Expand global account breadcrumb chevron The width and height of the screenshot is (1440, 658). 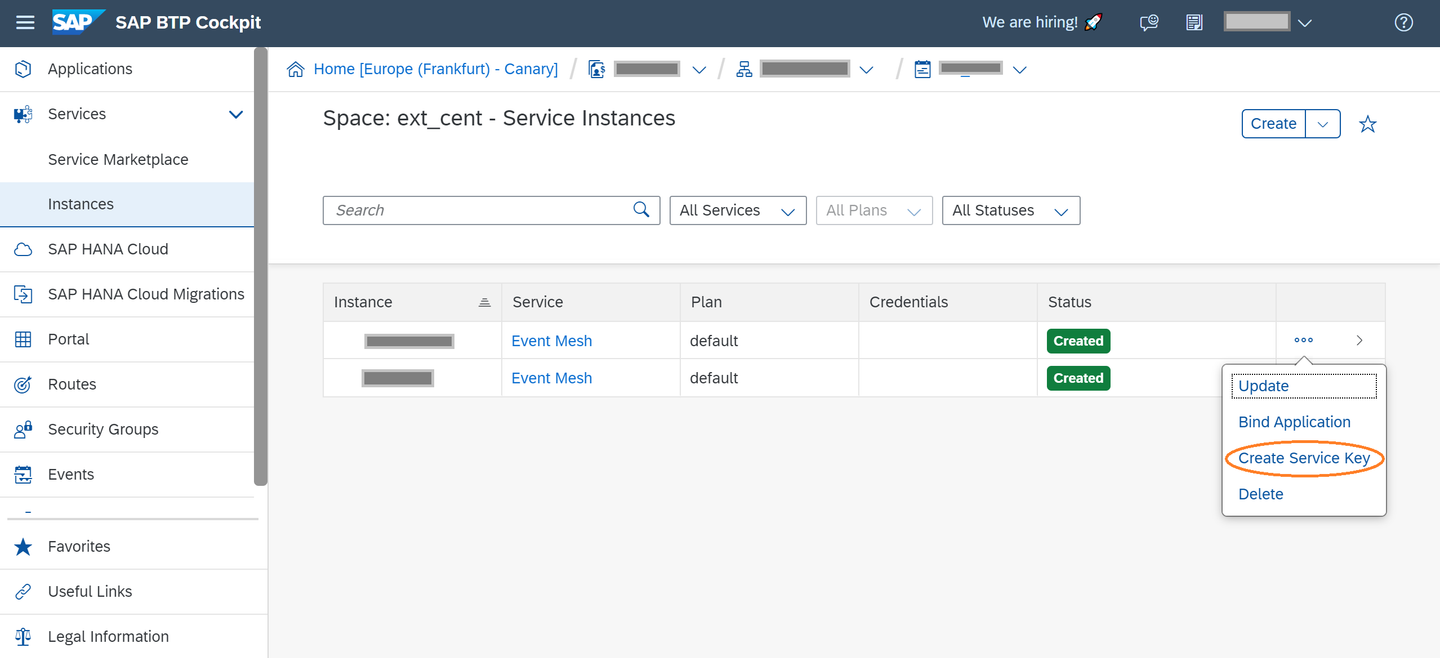click(699, 70)
